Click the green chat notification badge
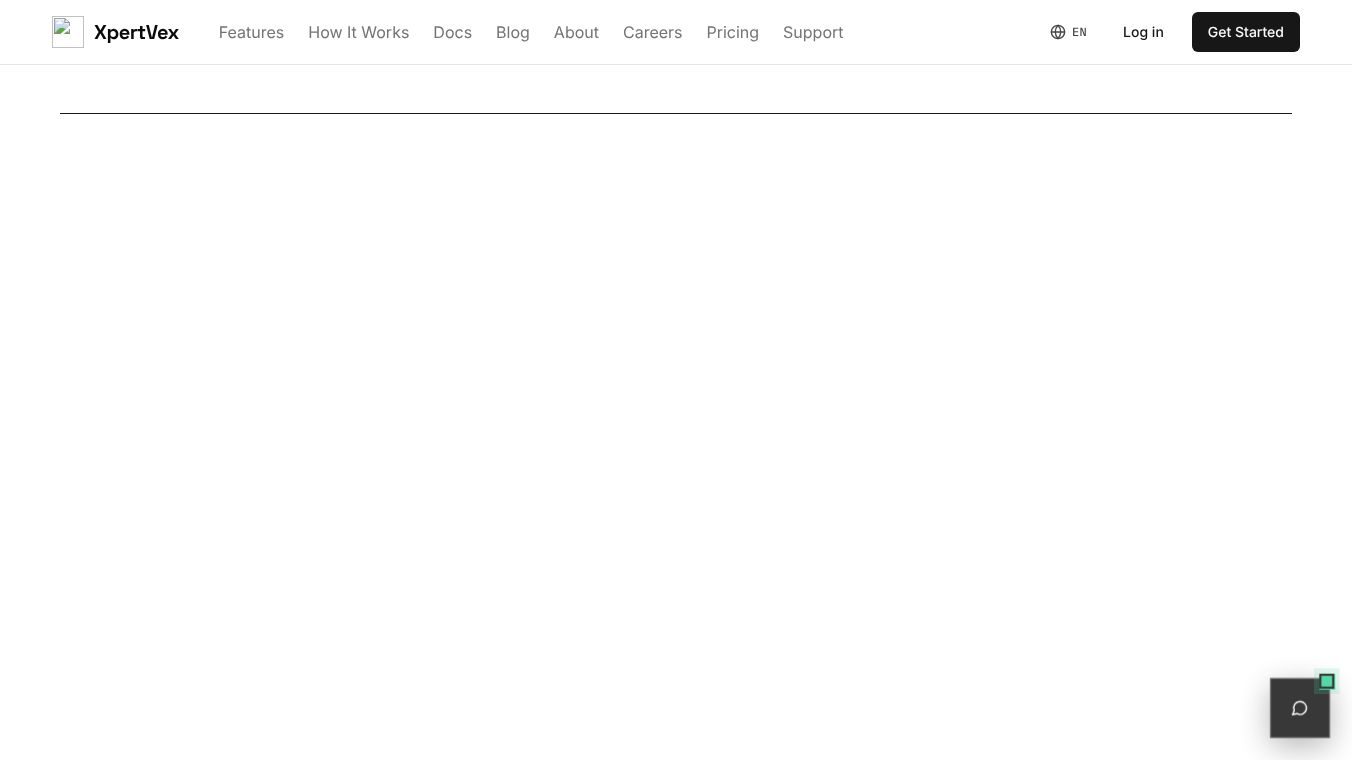The height and width of the screenshot is (760, 1352). pyautogui.click(x=1326, y=681)
